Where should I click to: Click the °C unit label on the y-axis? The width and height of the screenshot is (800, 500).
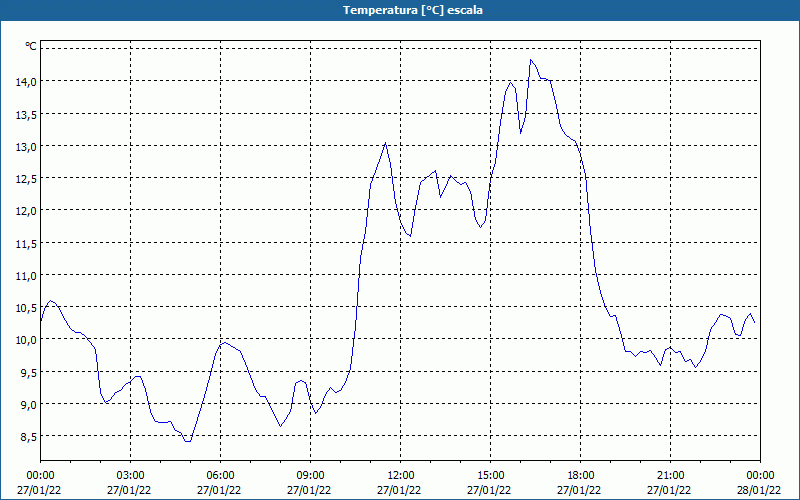tap(31, 46)
